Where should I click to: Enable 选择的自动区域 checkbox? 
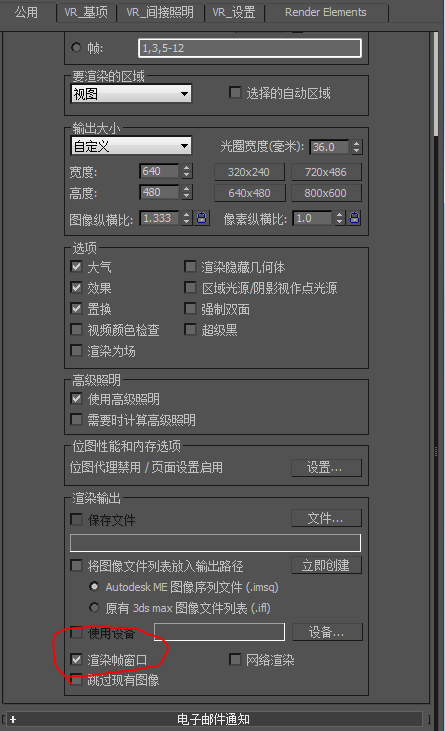(235, 92)
